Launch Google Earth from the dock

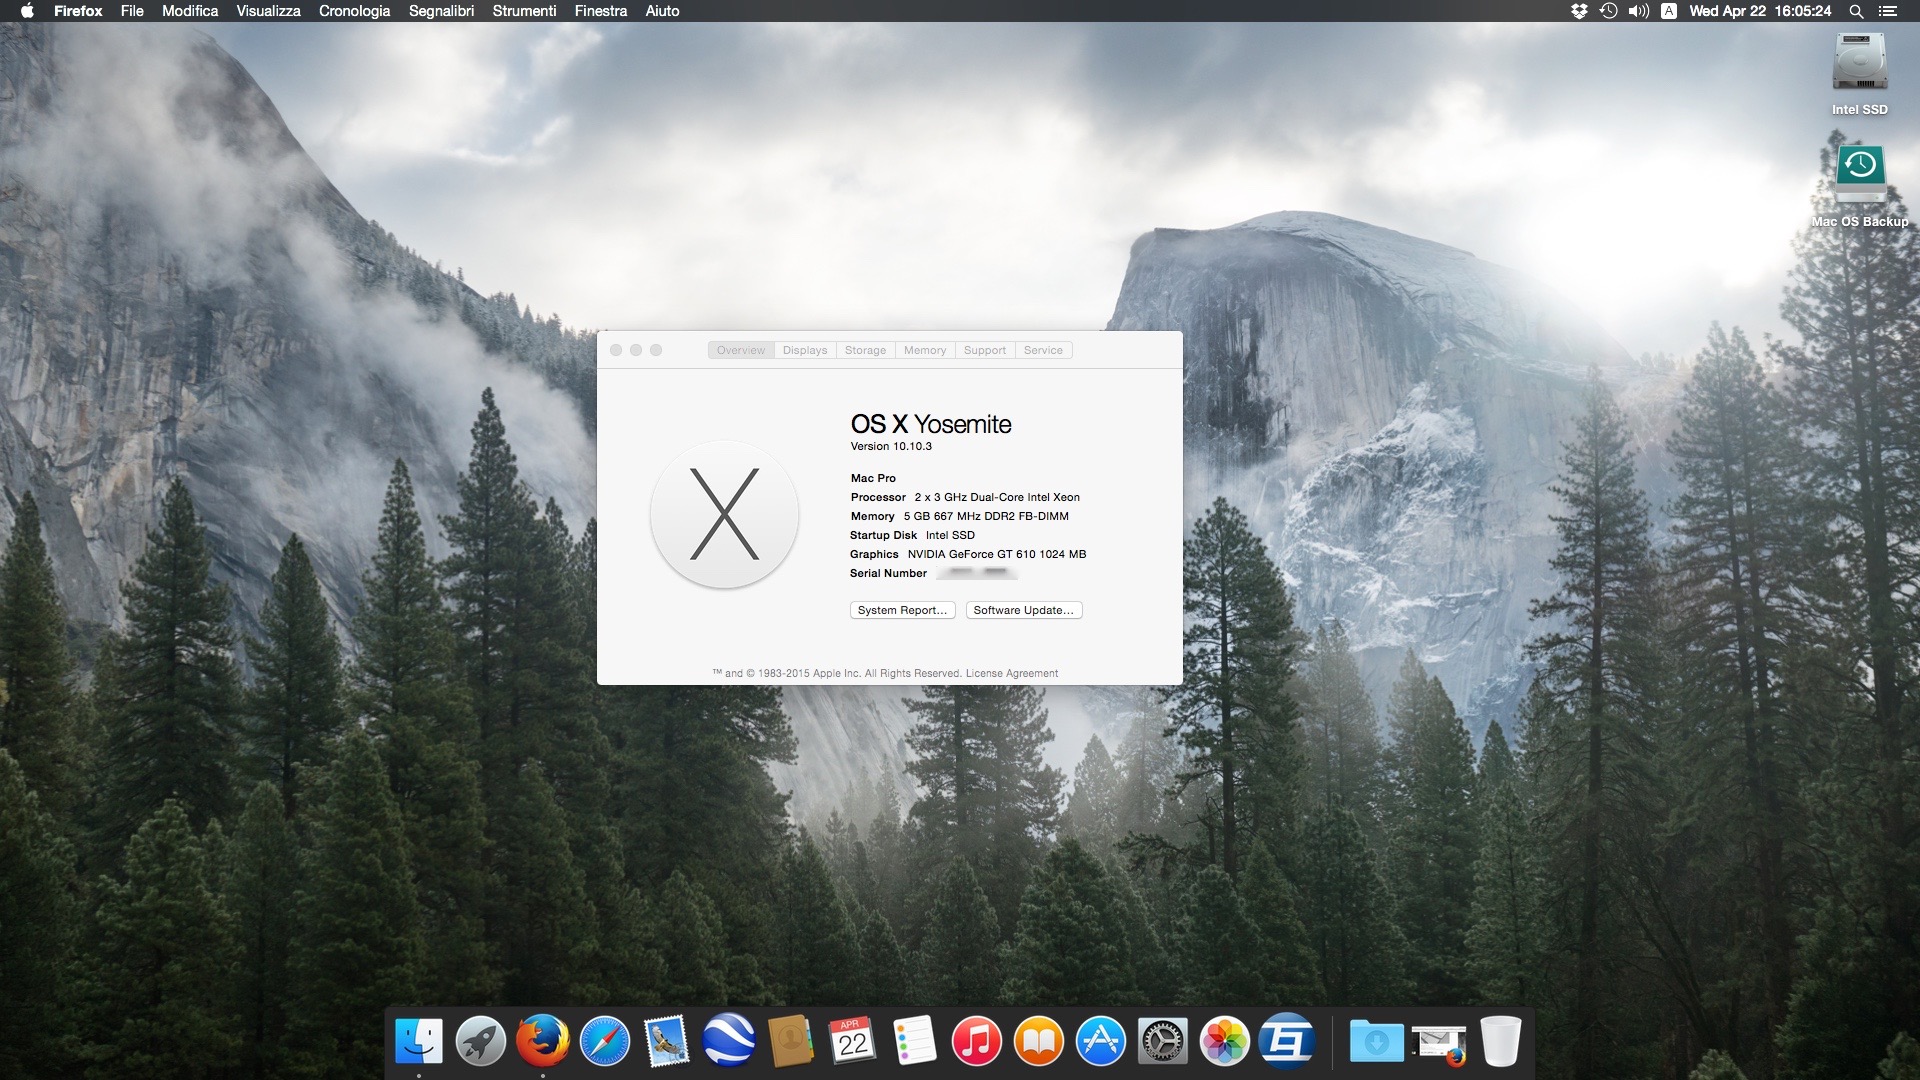point(729,1042)
